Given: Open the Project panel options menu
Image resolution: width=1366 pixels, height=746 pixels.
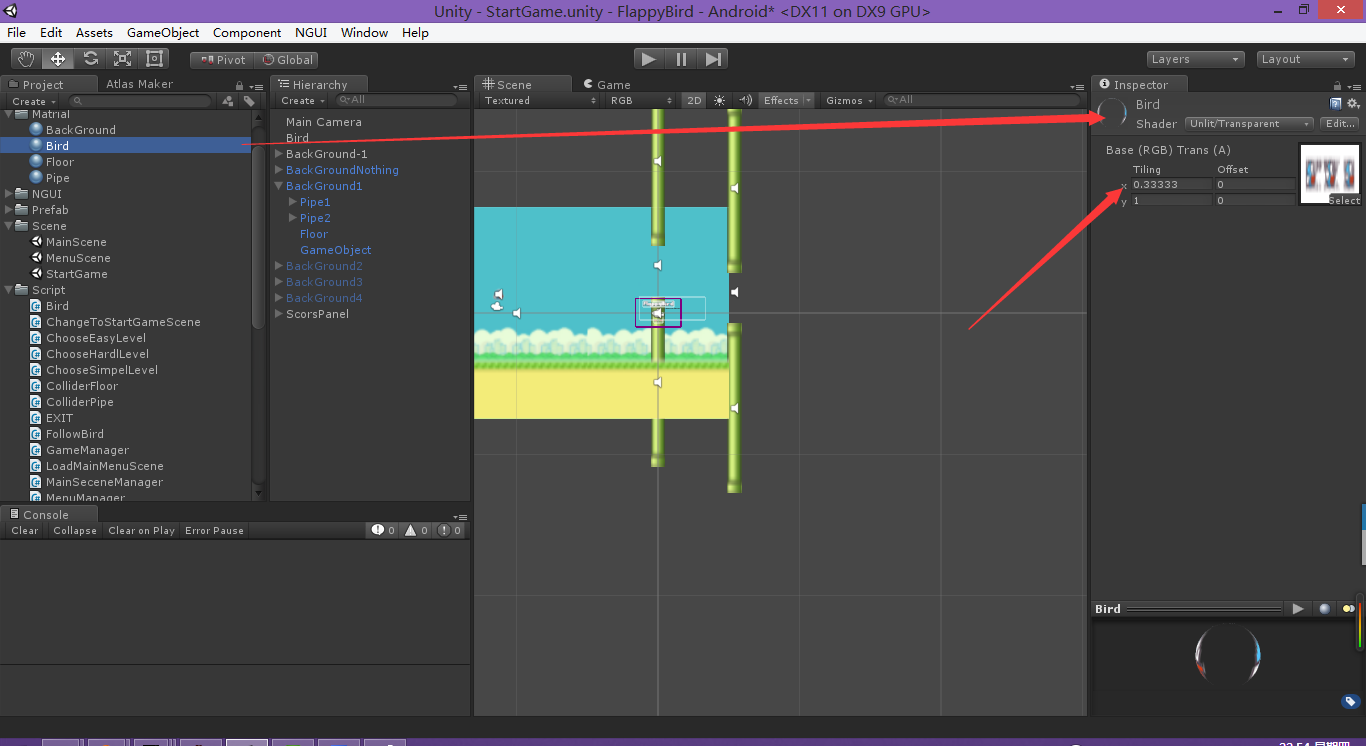Looking at the screenshot, I should click(256, 86).
